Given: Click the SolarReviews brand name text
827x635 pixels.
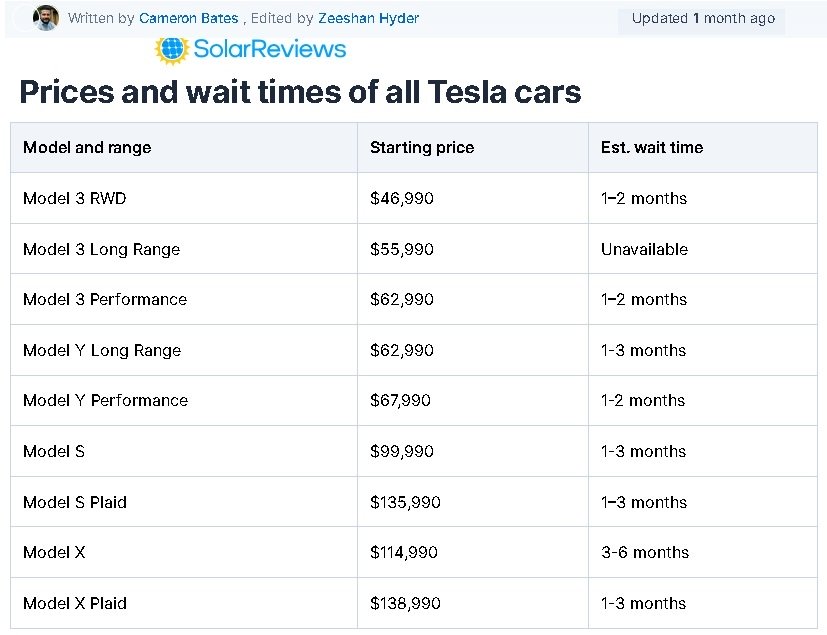Looking at the screenshot, I should click(x=270, y=49).
